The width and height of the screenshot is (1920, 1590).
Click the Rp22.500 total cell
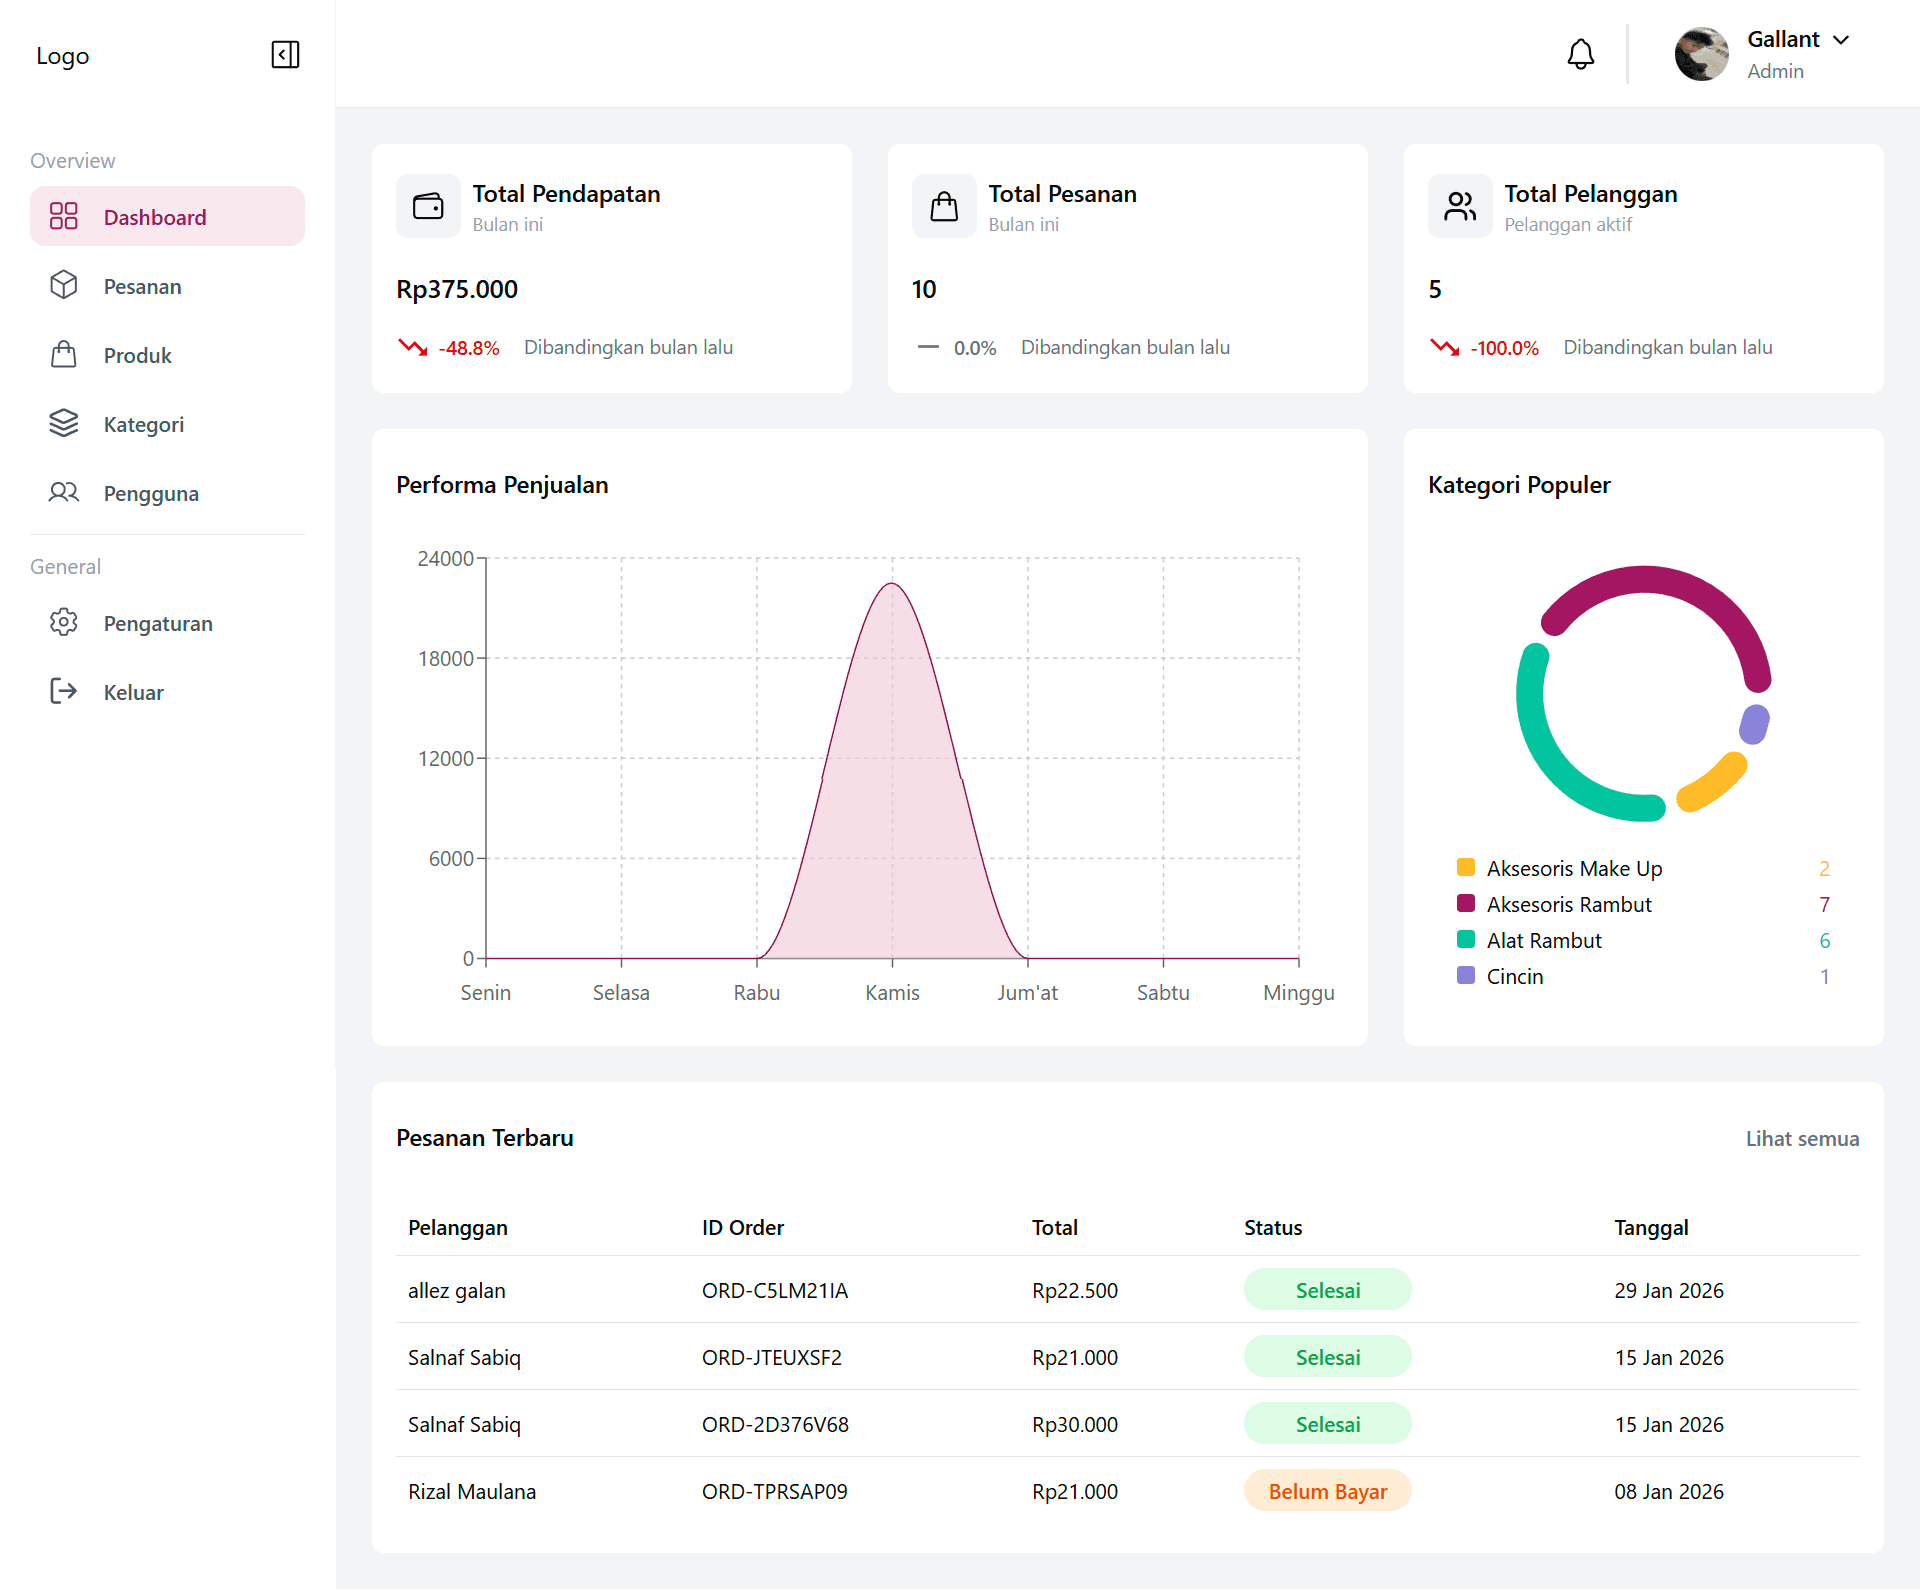tap(1075, 1290)
